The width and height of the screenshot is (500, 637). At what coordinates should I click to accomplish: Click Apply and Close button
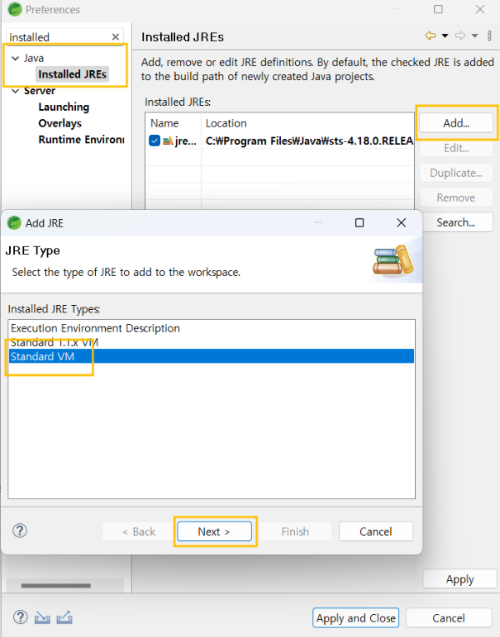[355, 618]
